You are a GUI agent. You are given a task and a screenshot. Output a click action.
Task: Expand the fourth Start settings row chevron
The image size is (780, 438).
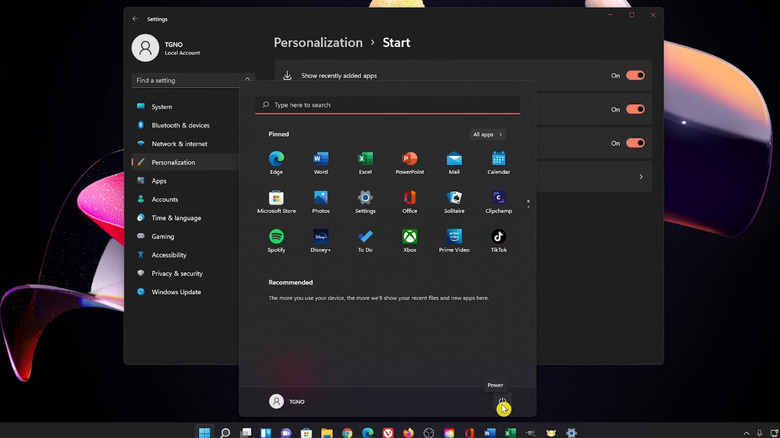[x=641, y=177]
